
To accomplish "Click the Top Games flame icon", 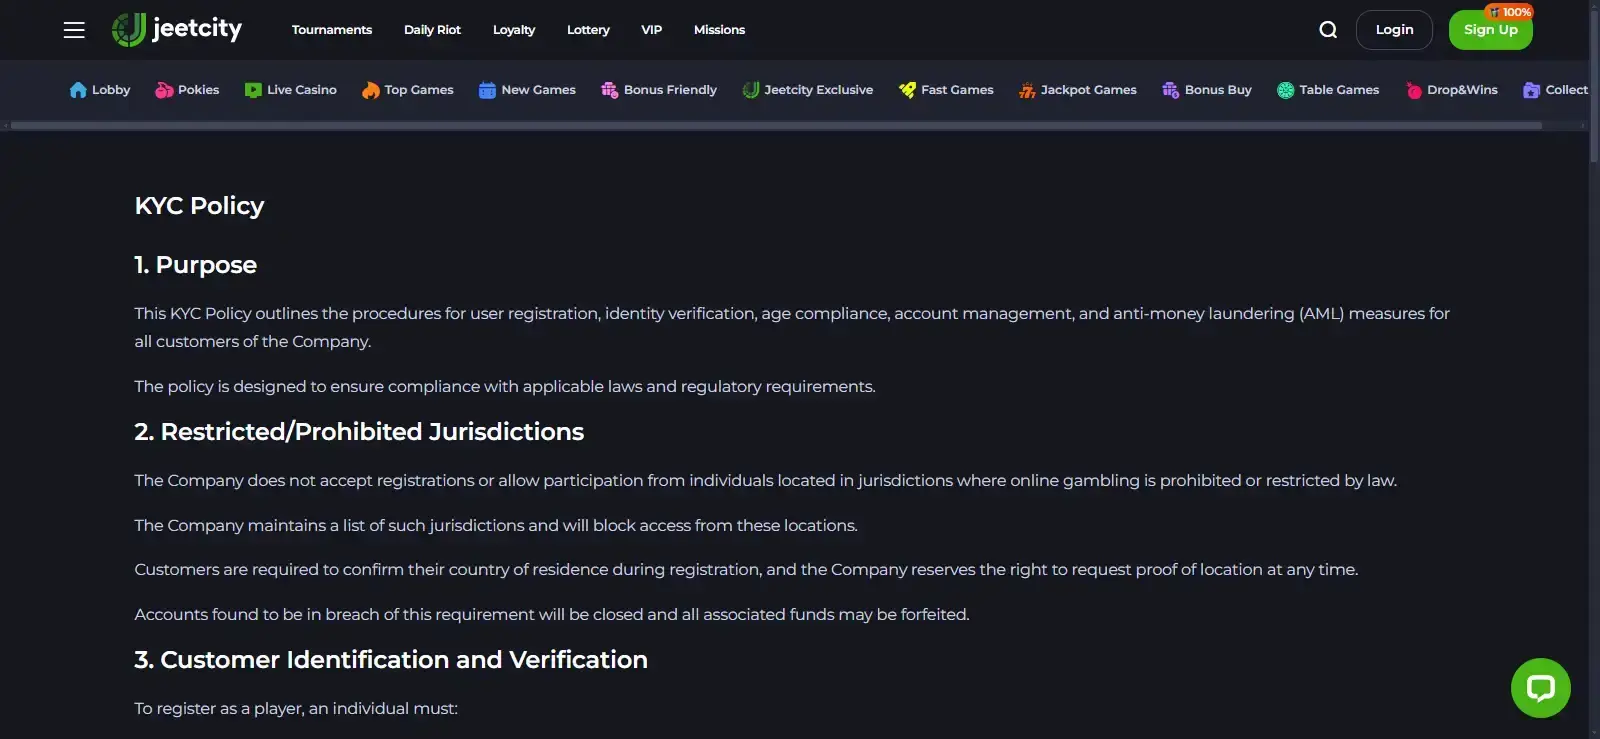I will [371, 90].
